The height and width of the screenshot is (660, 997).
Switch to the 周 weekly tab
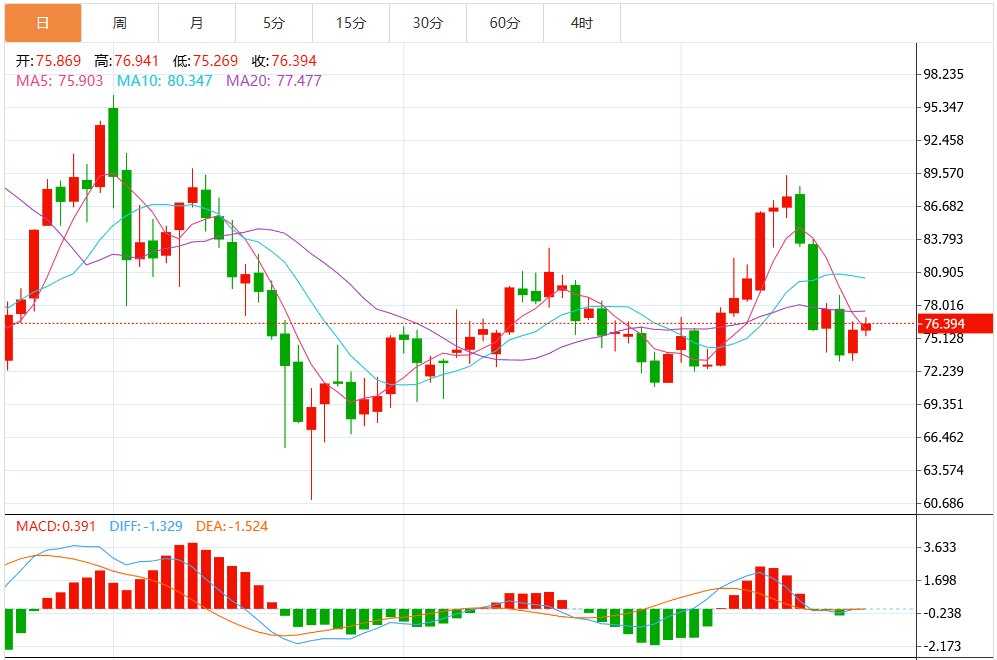[120, 23]
